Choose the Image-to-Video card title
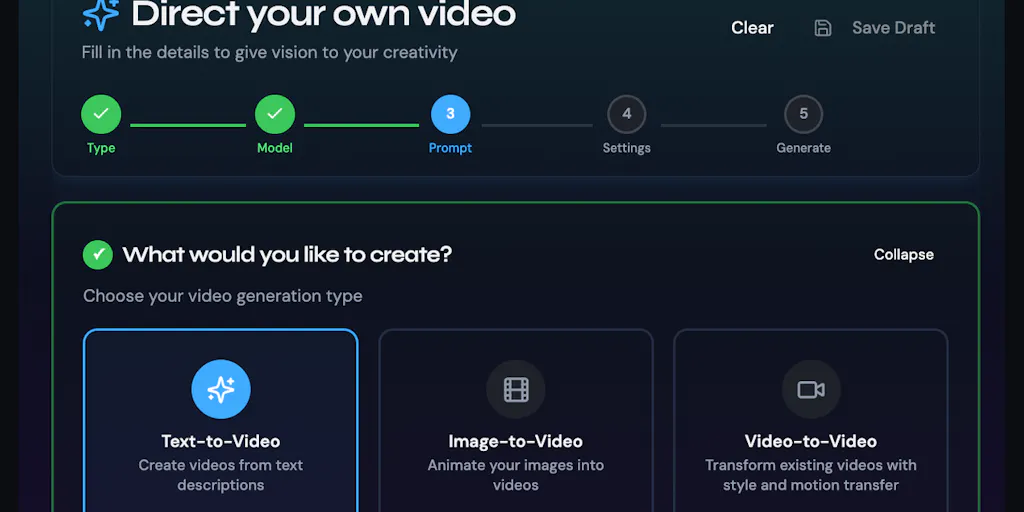1024x512 pixels. (x=516, y=441)
